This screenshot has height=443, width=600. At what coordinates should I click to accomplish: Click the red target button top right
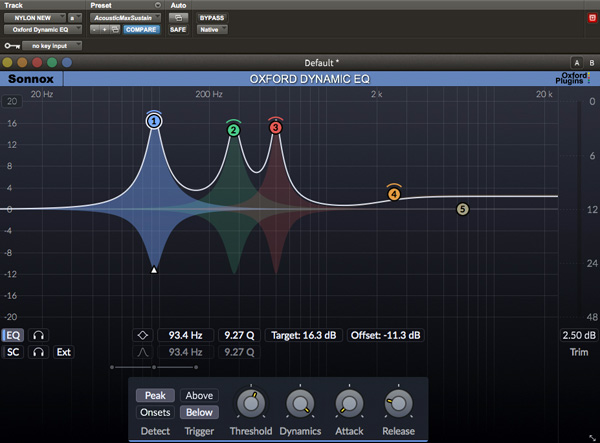(592, 18)
